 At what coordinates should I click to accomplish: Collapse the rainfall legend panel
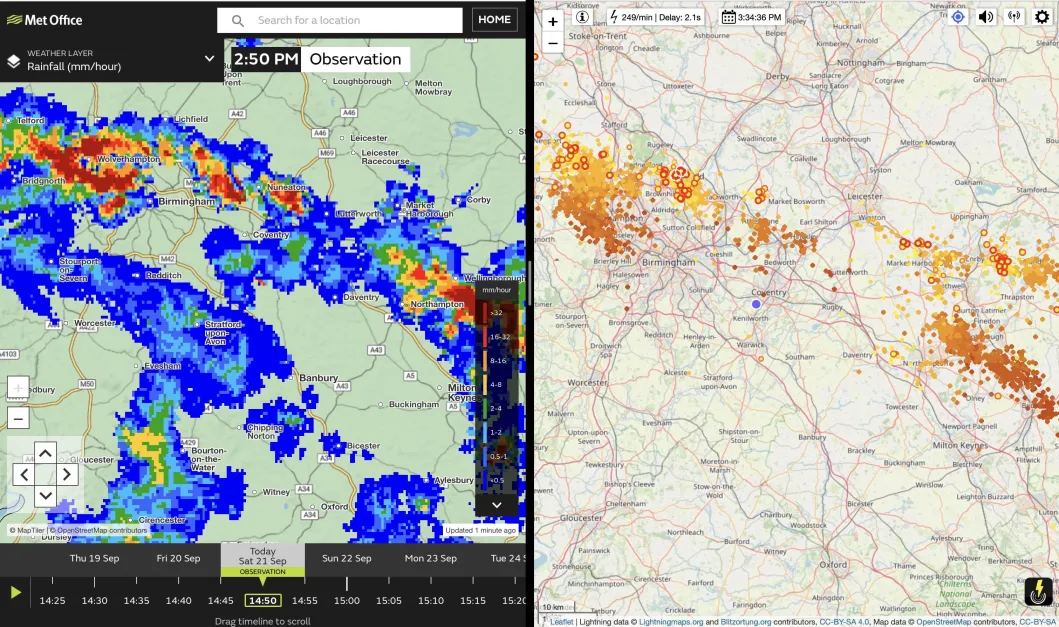[x=495, y=504]
